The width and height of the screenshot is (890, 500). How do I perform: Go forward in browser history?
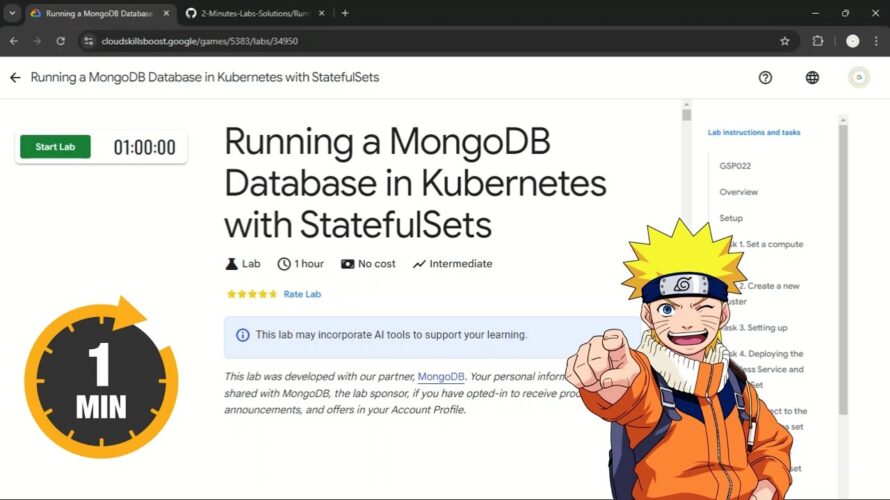pos(37,41)
